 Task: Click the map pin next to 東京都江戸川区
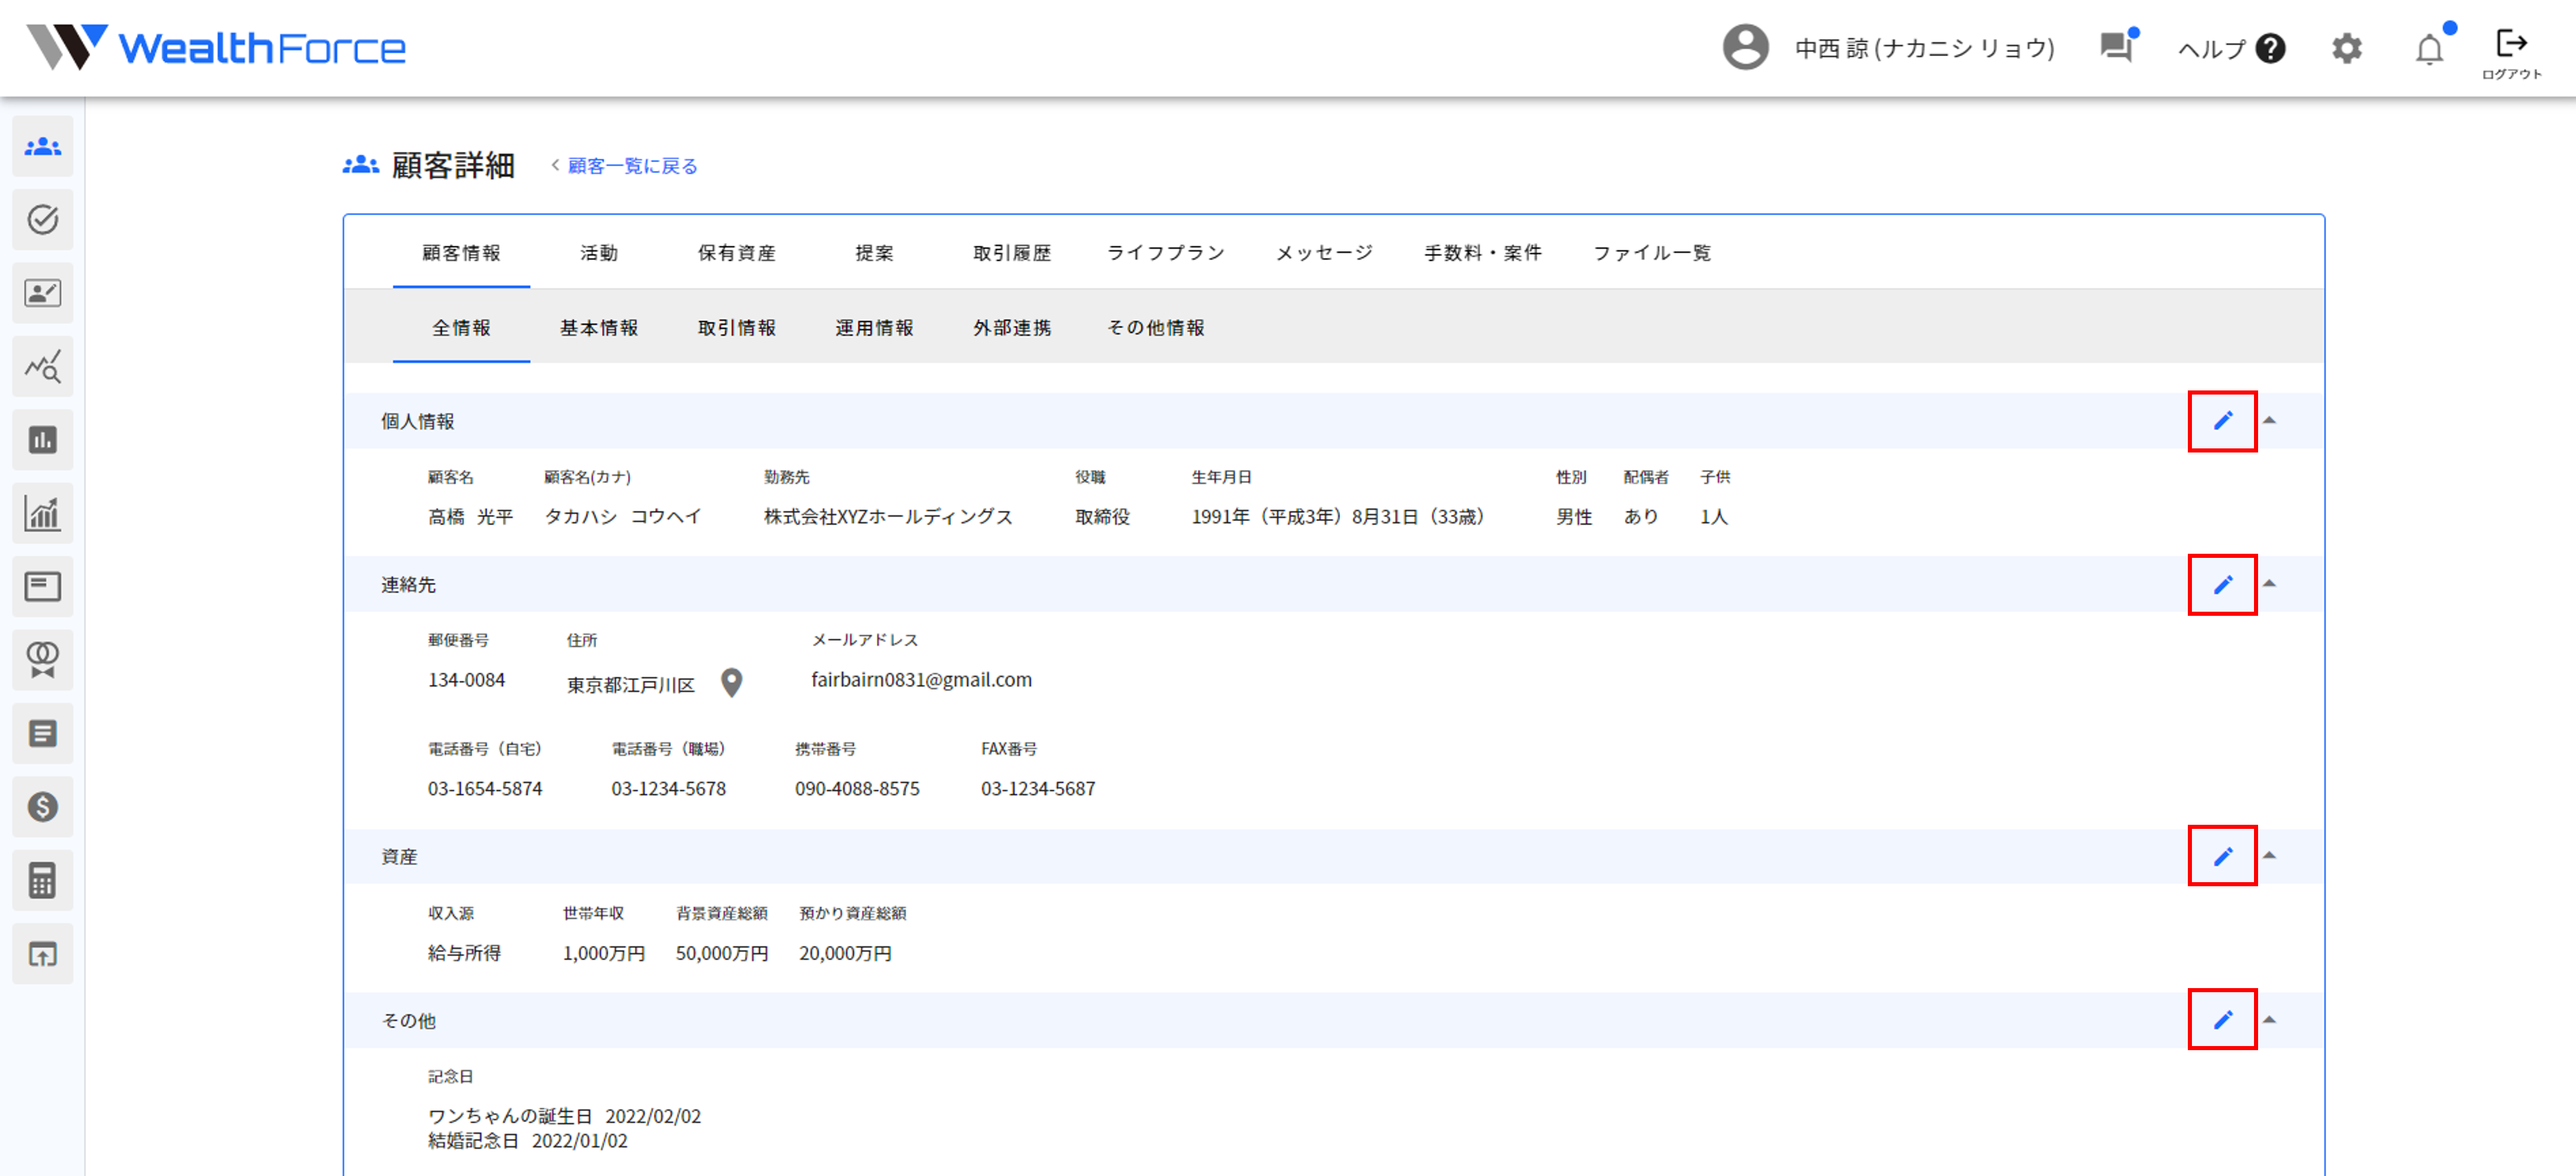[x=732, y=683]
